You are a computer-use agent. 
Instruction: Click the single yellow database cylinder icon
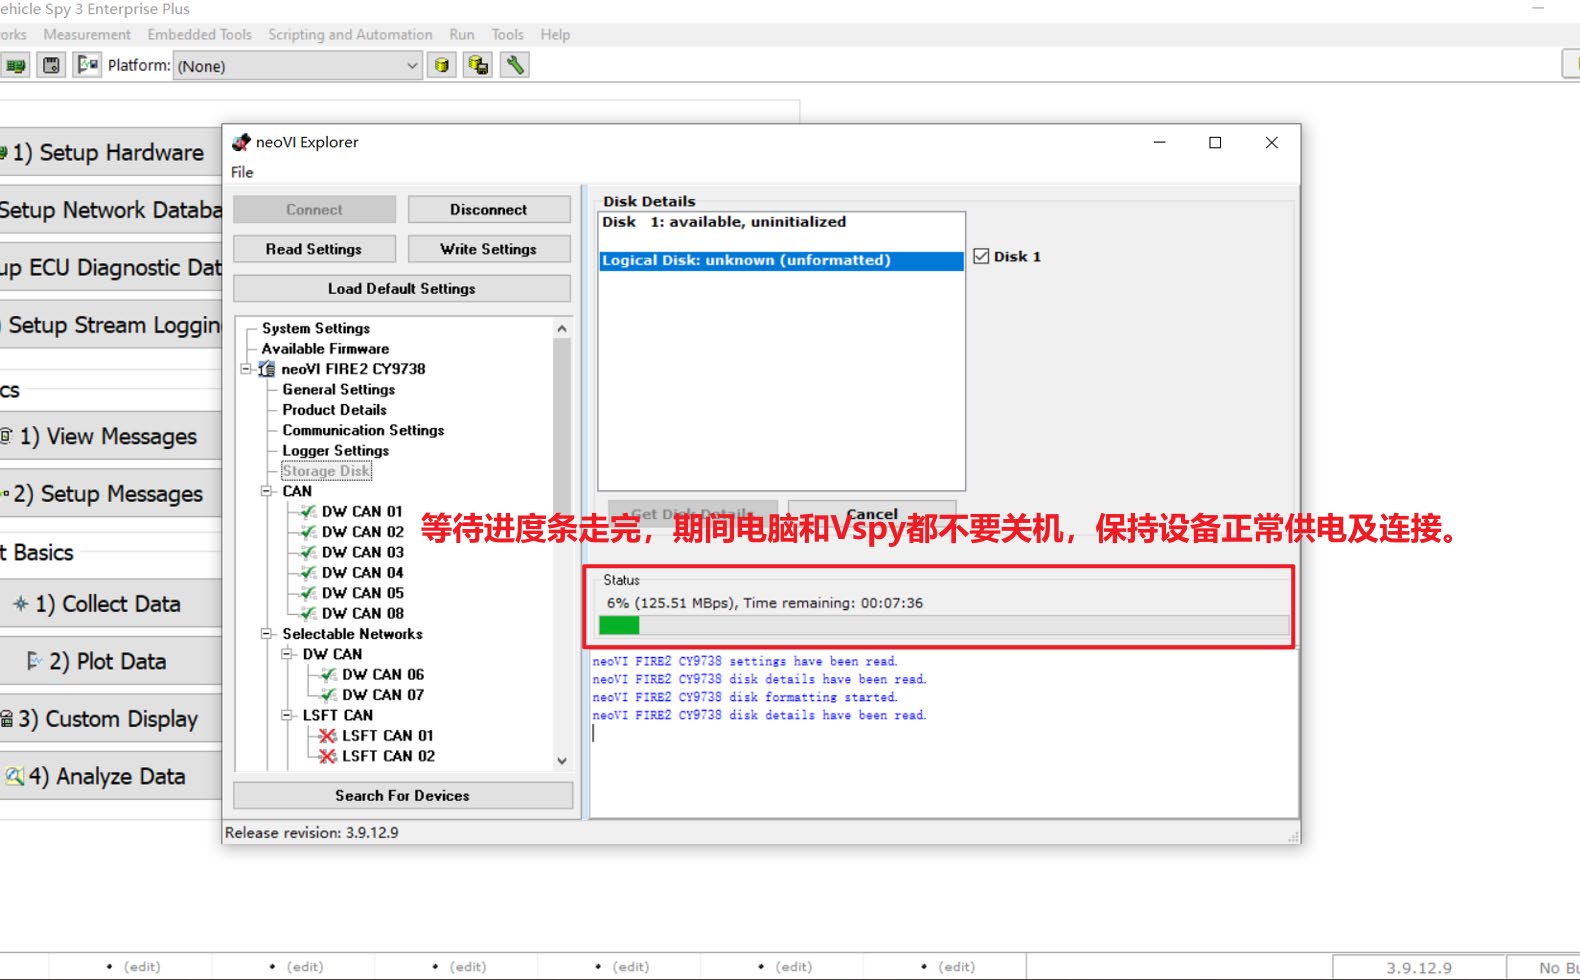click(x=441, y=65)
